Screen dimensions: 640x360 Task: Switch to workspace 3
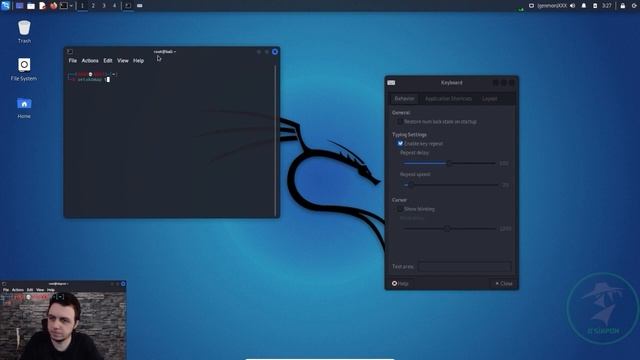(x=104, y=6)
